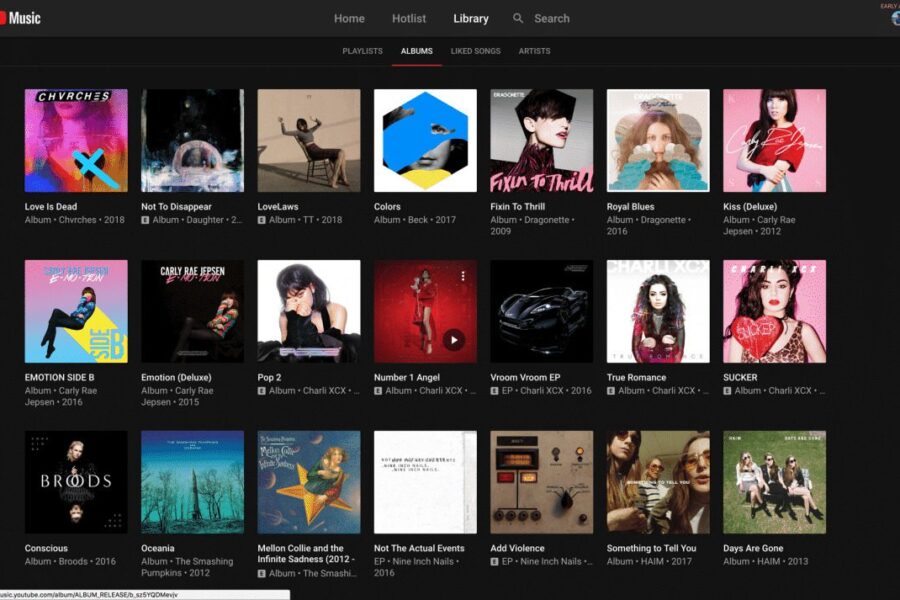Viewport: 900px width, 600px height.
Task: Open the LoveLaws album cover
Action: click(309, 140)
